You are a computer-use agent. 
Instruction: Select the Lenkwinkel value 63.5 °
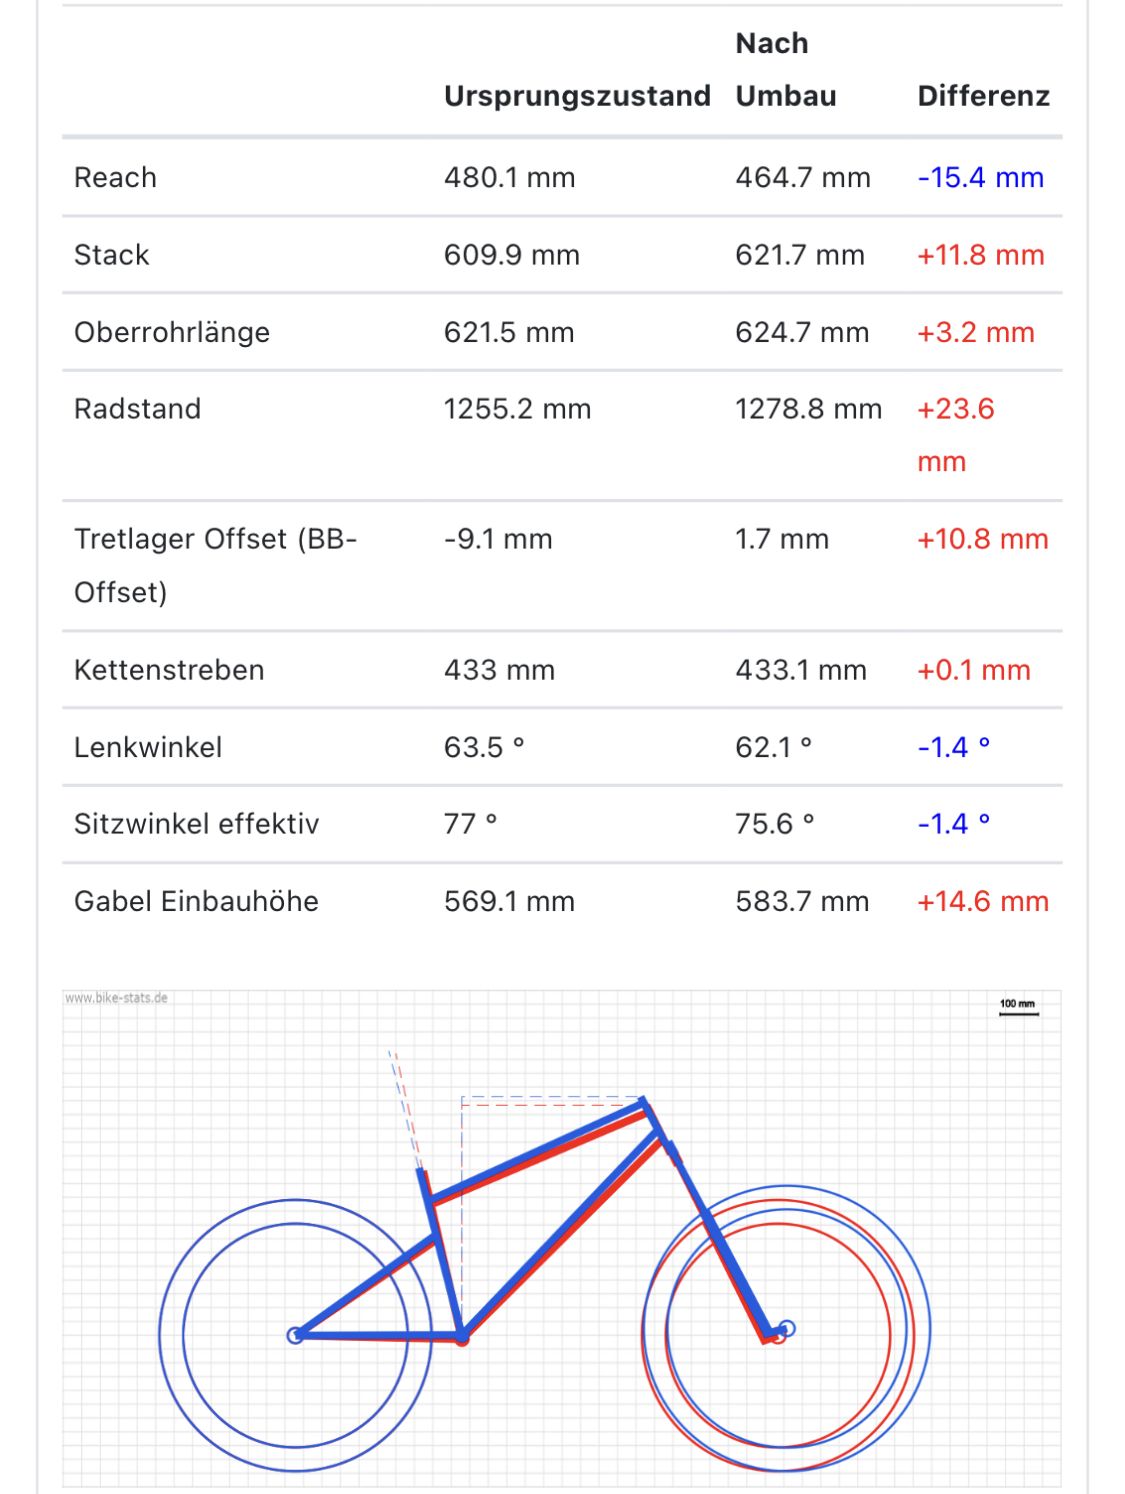[x=484, y=747]
